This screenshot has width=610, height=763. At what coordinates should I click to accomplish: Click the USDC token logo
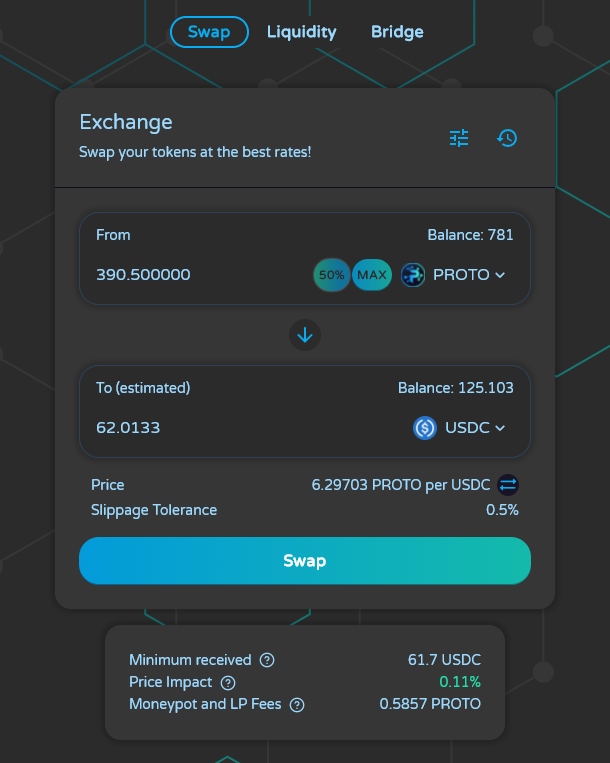click(425, 428)
